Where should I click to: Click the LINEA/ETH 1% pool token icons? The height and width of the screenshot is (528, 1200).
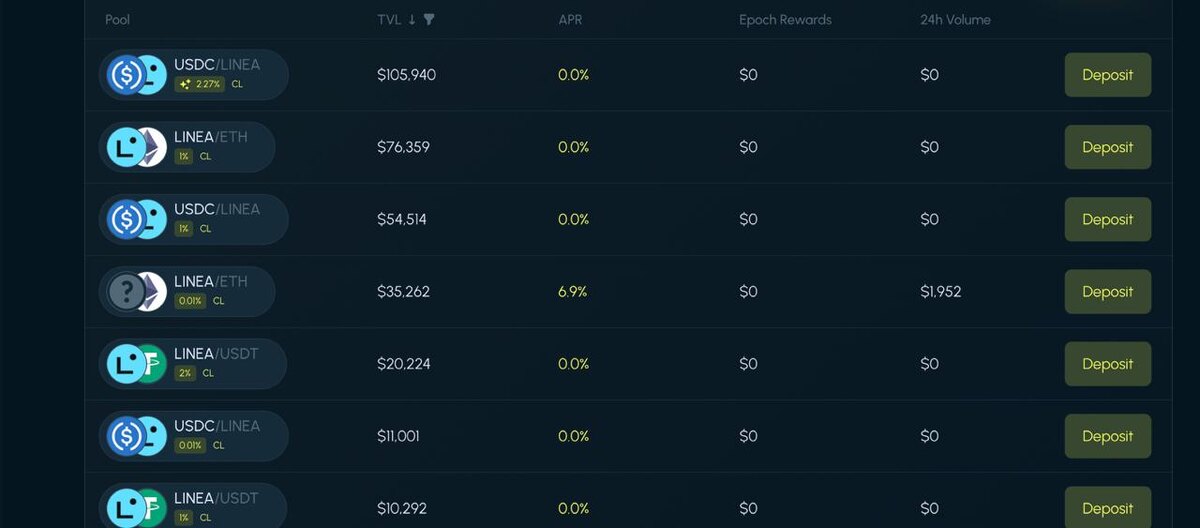(137, 147)
